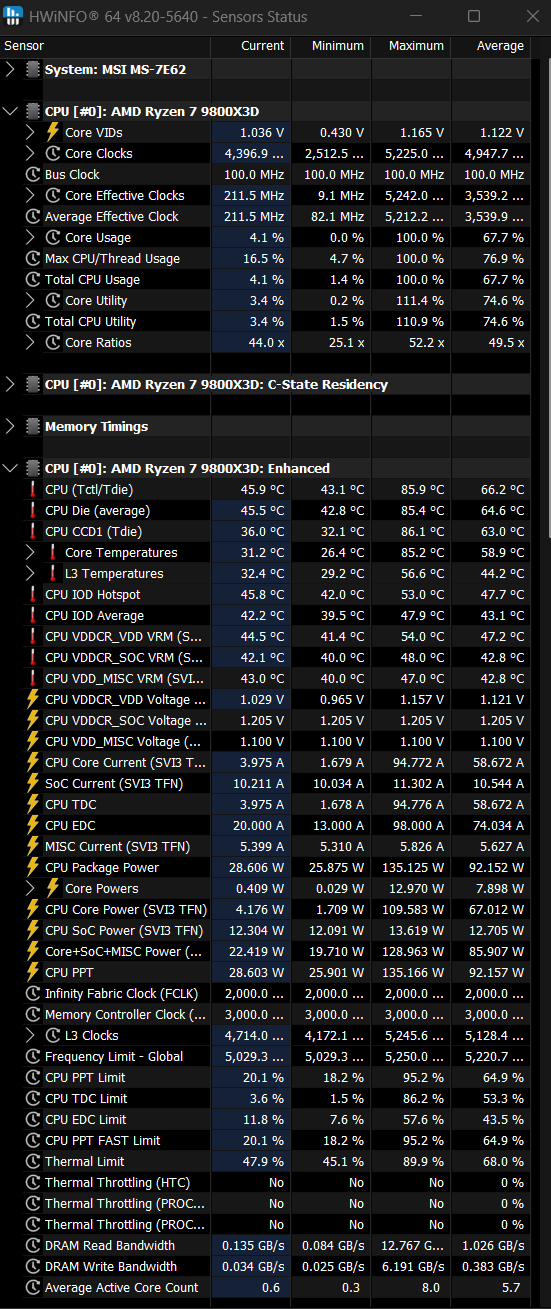Screen dimensions: 551x1309
Task: Select the Infinity Fabric Clock (FCLK) row
Action: click(275, 993)
